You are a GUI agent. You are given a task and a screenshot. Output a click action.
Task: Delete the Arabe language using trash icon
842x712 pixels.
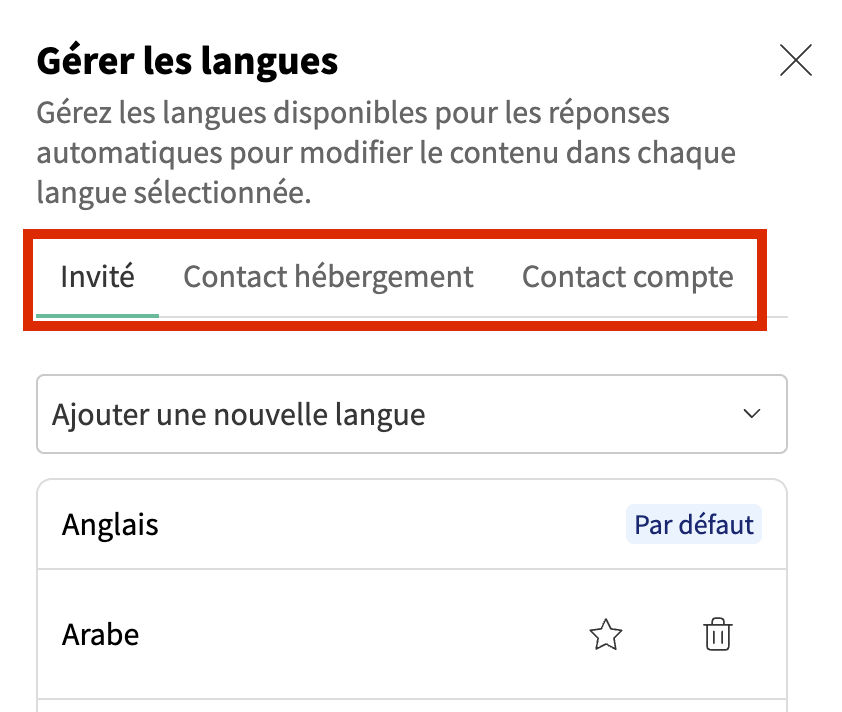coord(718,635)
